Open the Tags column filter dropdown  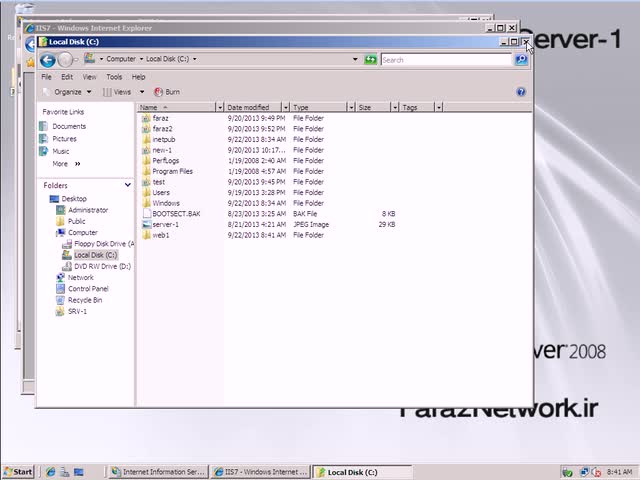[x=439, y=107]
